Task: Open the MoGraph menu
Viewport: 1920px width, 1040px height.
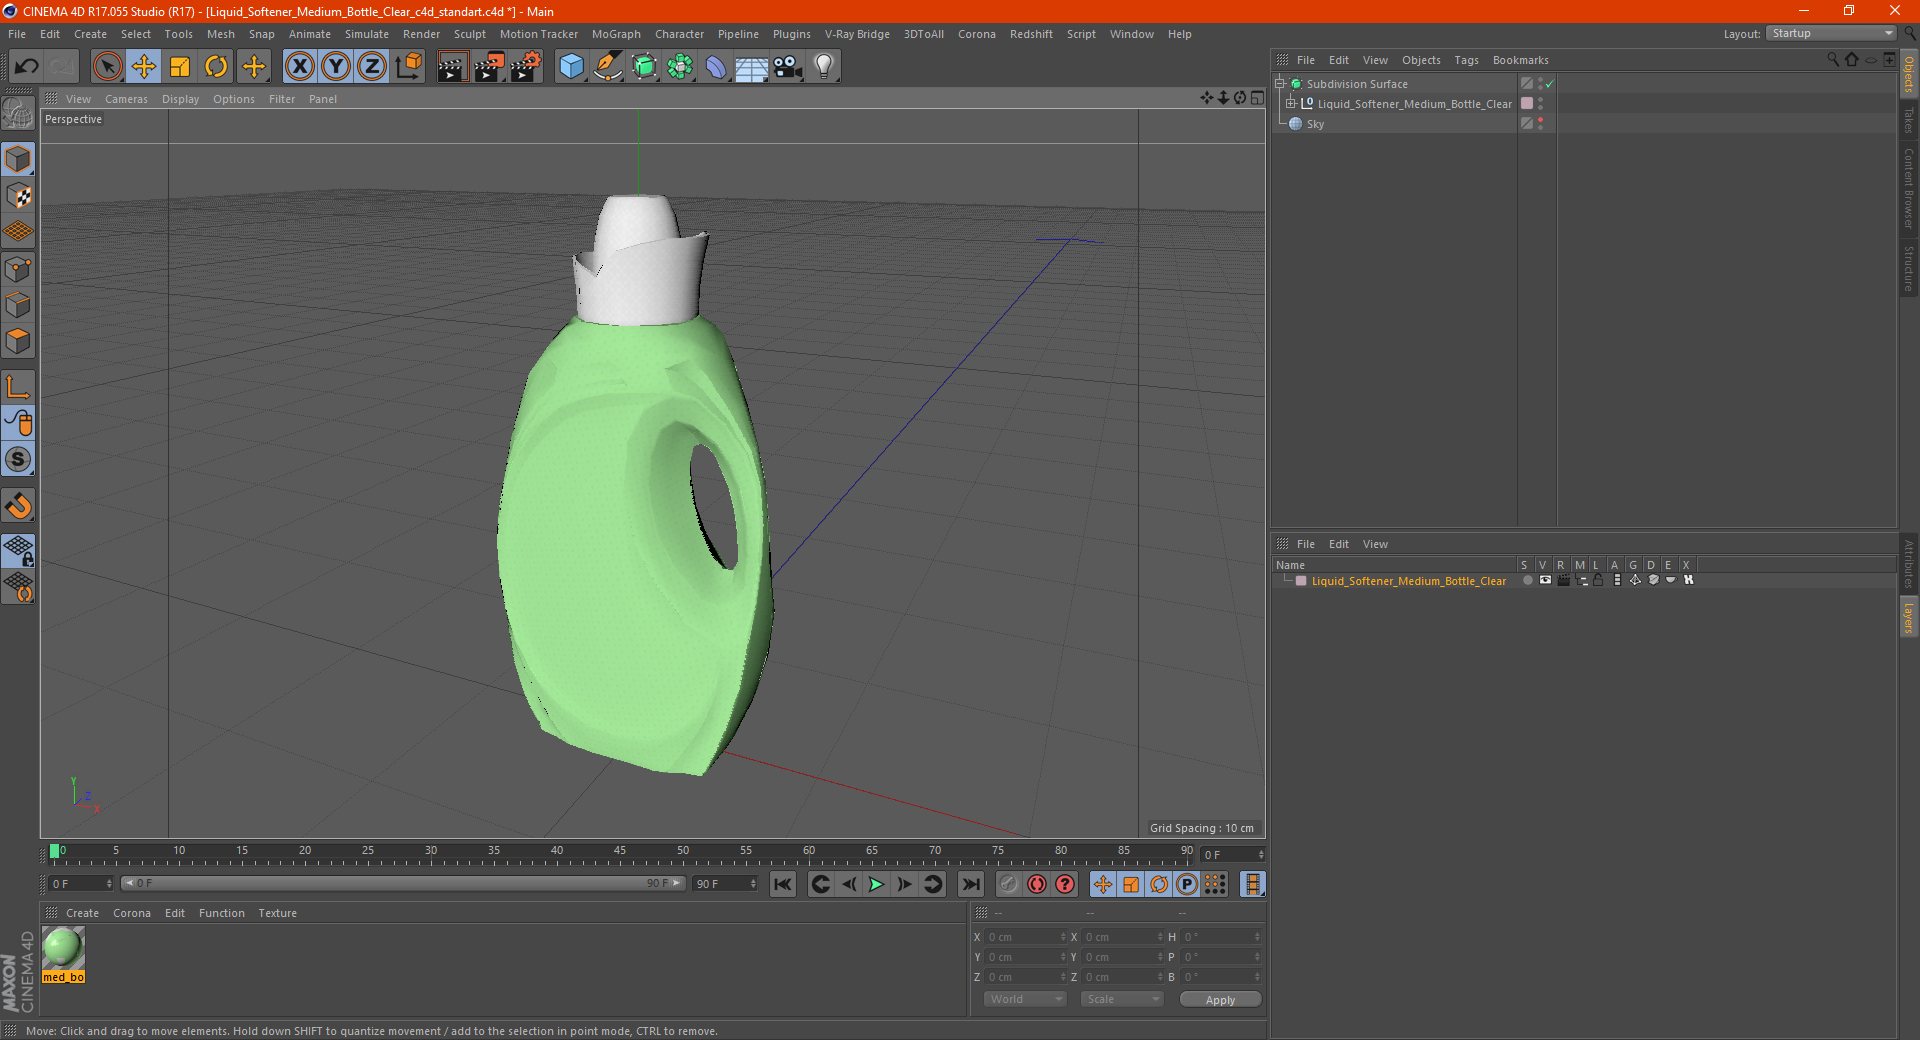Action: 616,34
